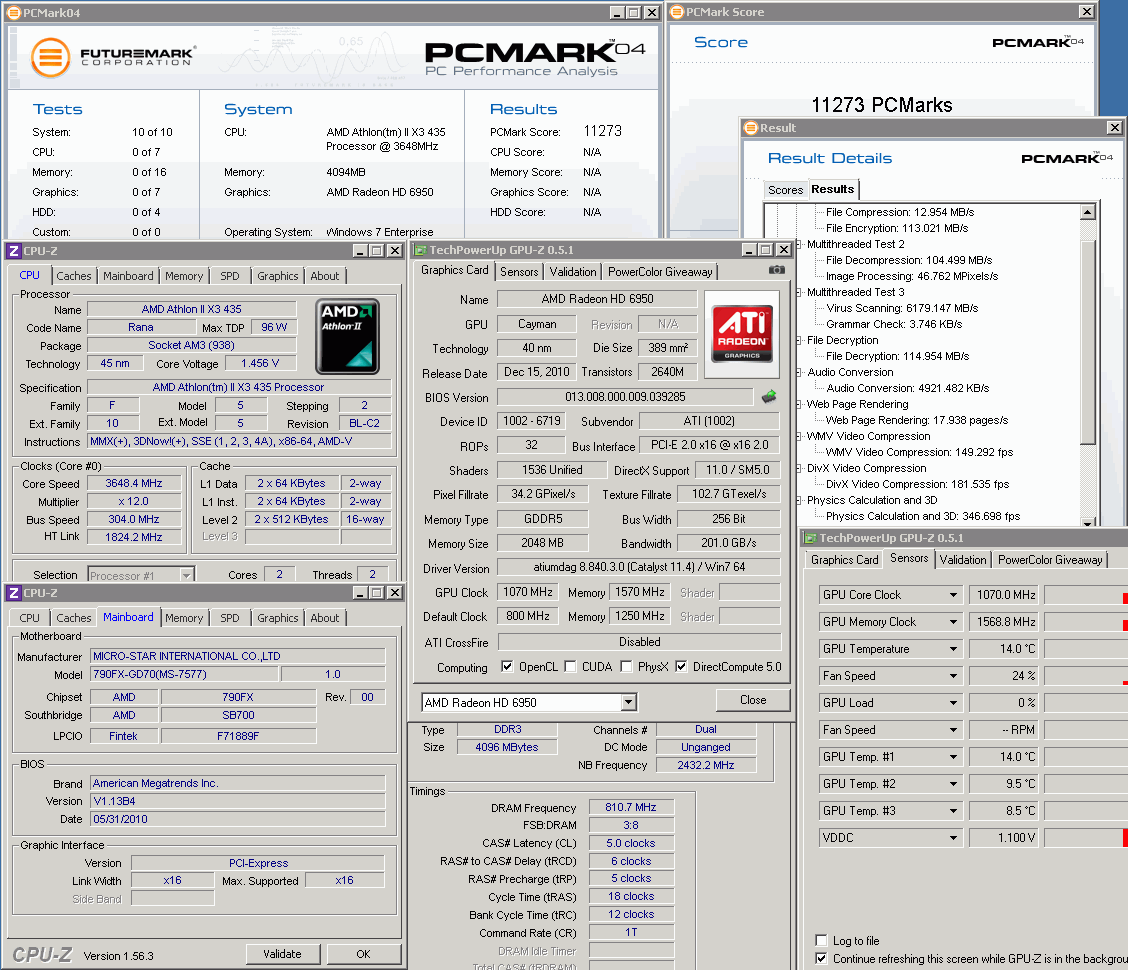The height and width of the screenshot is (970, 1128).
Task: Open the GPU Temperature sensor dropdown
Action: [953, 649]
